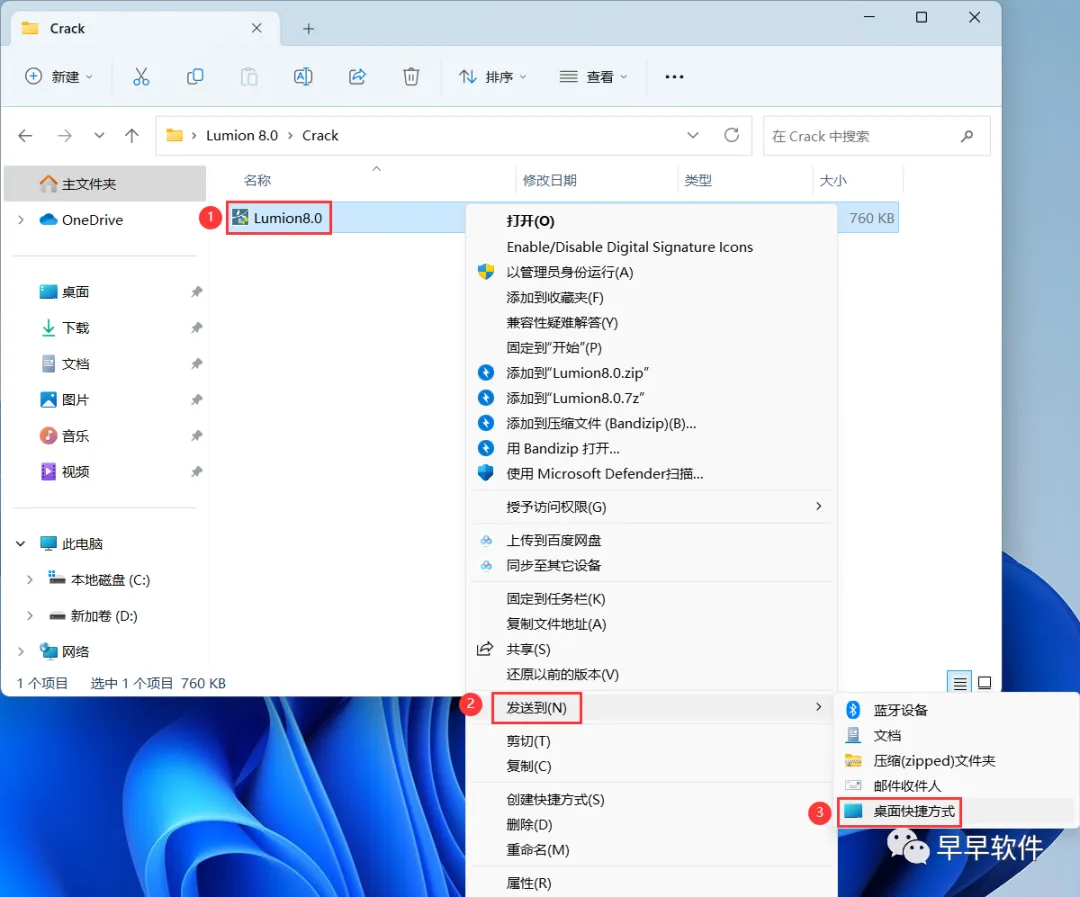Collapse the 此电脑 tree node
Viewport: 1080px width, 897px height.
[x=21, y=544]
